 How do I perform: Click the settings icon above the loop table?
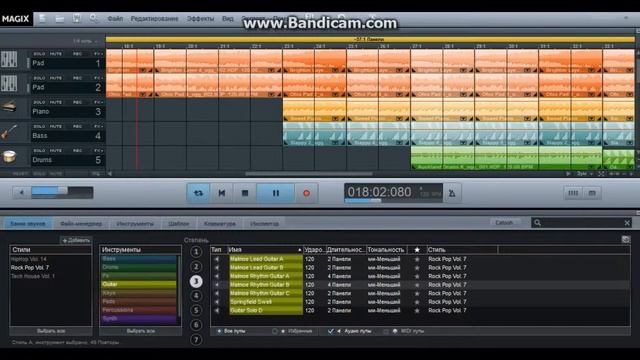pyautogui.click(x=626, y=240)
